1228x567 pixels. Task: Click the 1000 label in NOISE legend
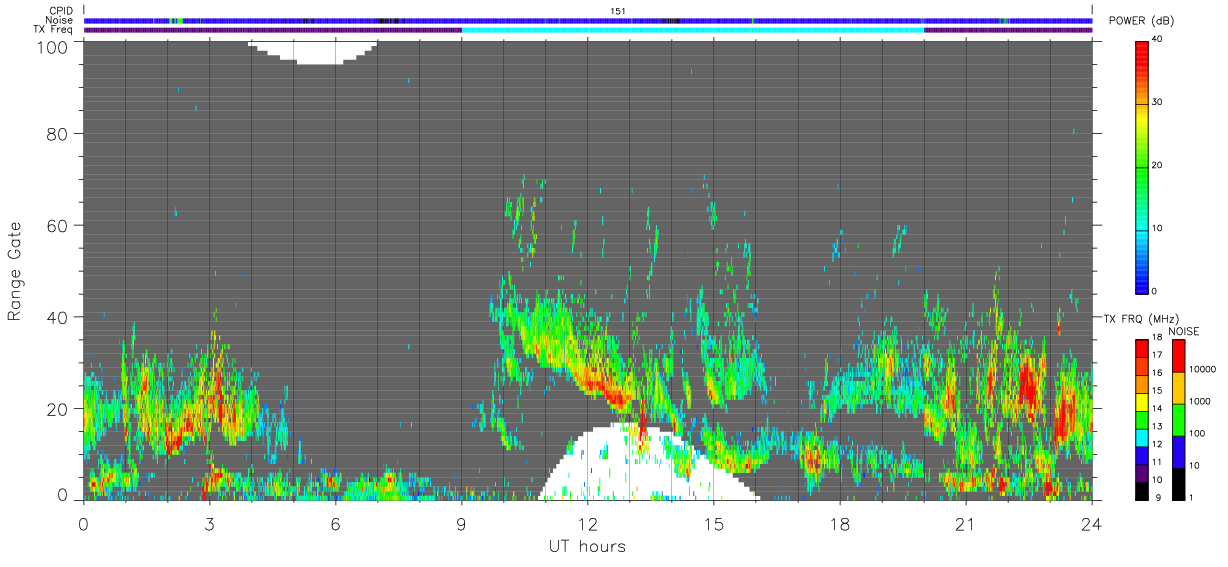pyautogui.click(x=1201, y=401)
